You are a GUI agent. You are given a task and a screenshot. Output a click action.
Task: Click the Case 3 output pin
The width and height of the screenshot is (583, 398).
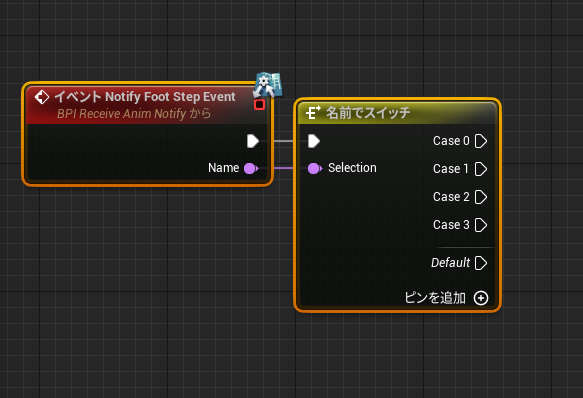point(481,225)
